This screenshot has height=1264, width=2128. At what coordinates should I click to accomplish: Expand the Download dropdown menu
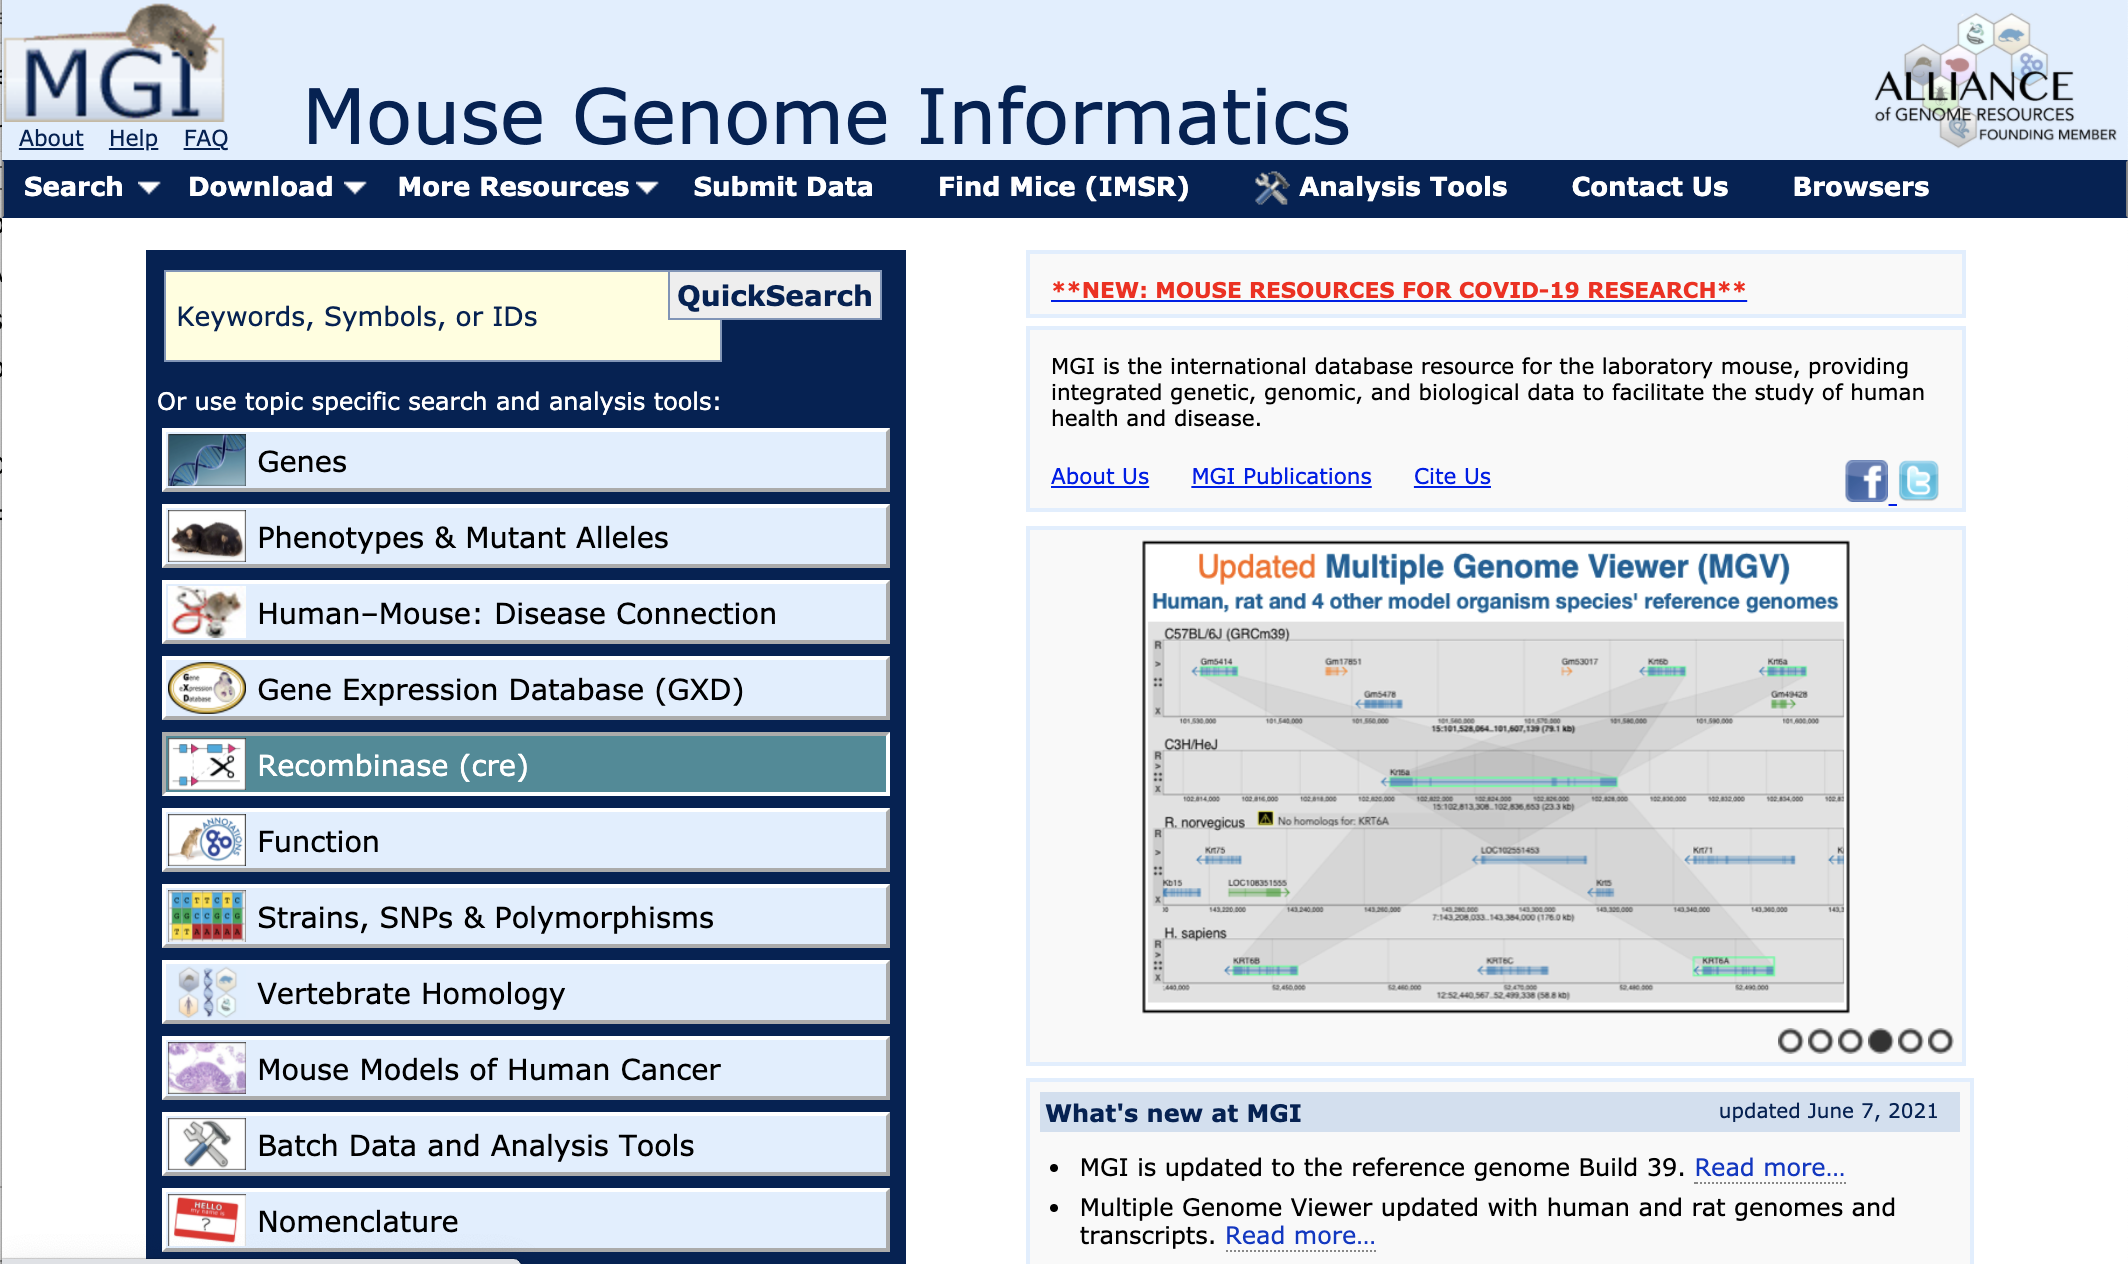(x=276, y=187)
